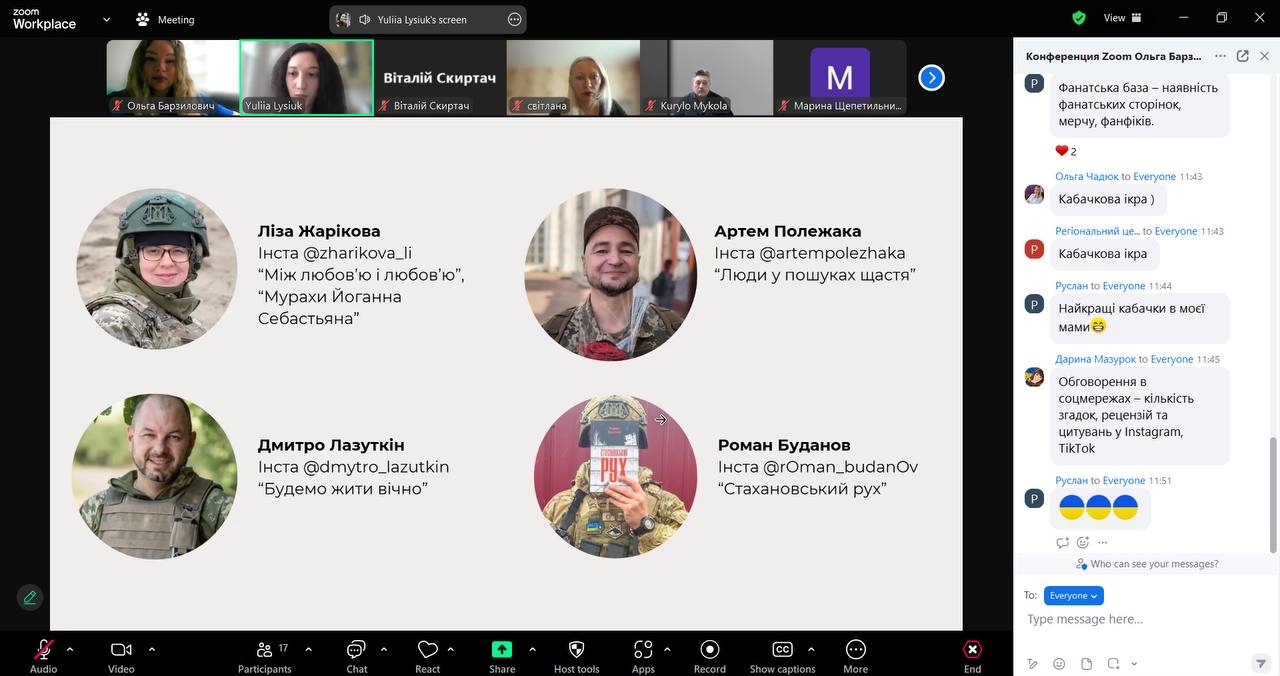Open the Meeting tab in the title bar
This screenshot has height=676, width=1280.
click(166, 19)
